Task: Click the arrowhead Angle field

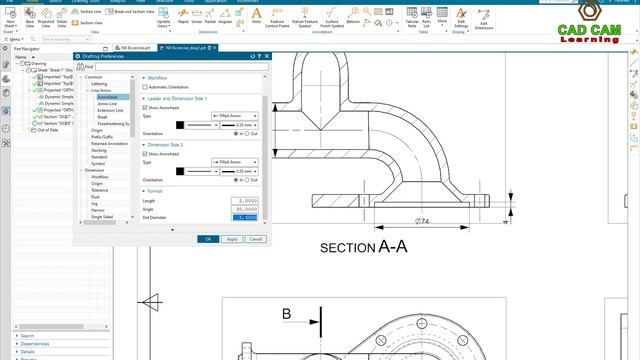Action: coord(244,209)
